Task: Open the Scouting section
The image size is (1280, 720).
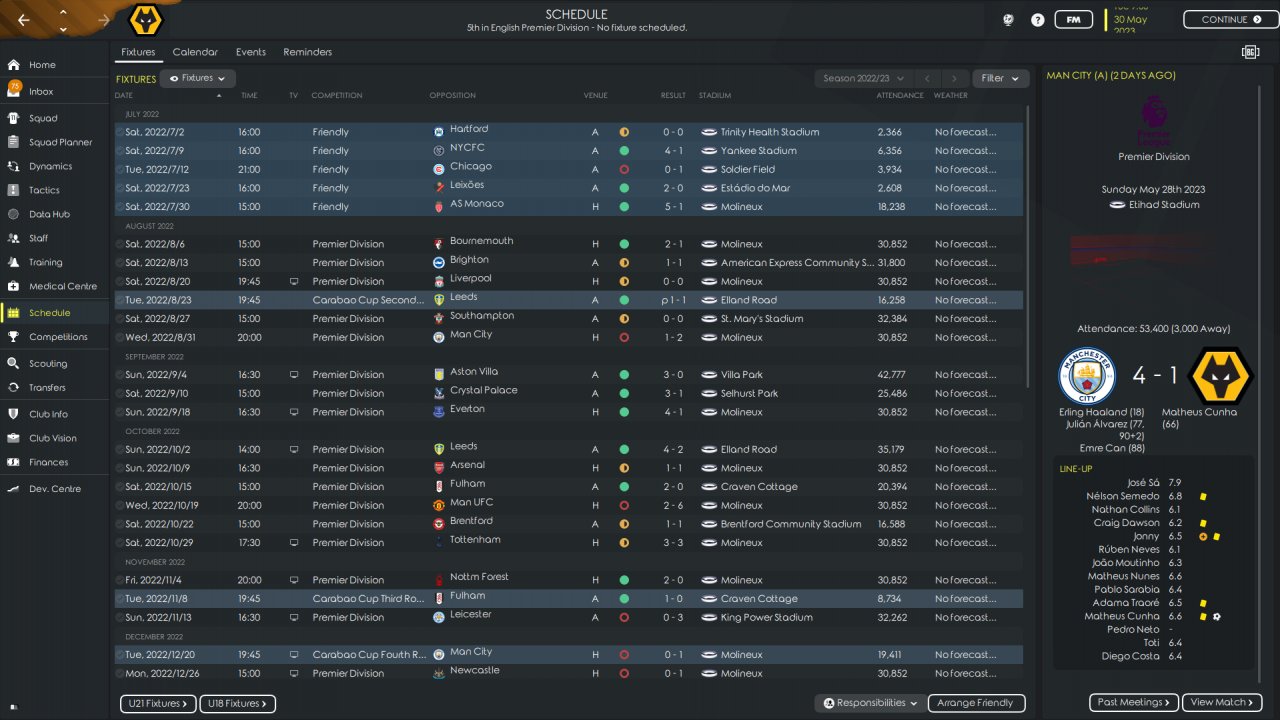Action: (48, 364)
